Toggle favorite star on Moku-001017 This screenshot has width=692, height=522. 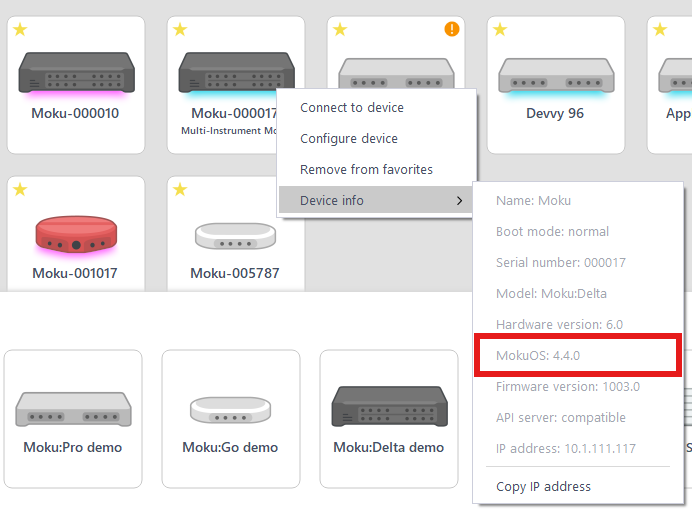click(x=20, y=189)
